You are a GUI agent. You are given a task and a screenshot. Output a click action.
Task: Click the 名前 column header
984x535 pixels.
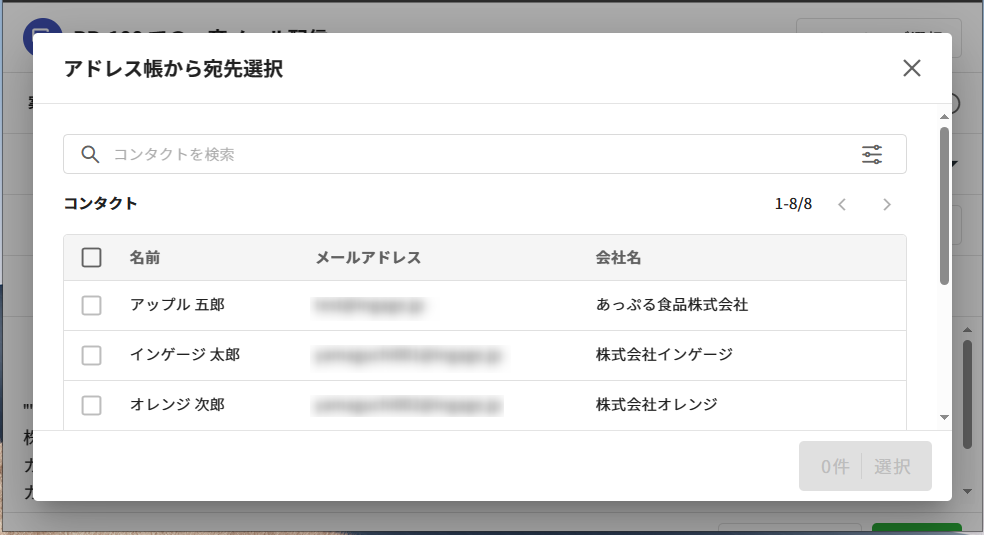[x=145, y=258]
